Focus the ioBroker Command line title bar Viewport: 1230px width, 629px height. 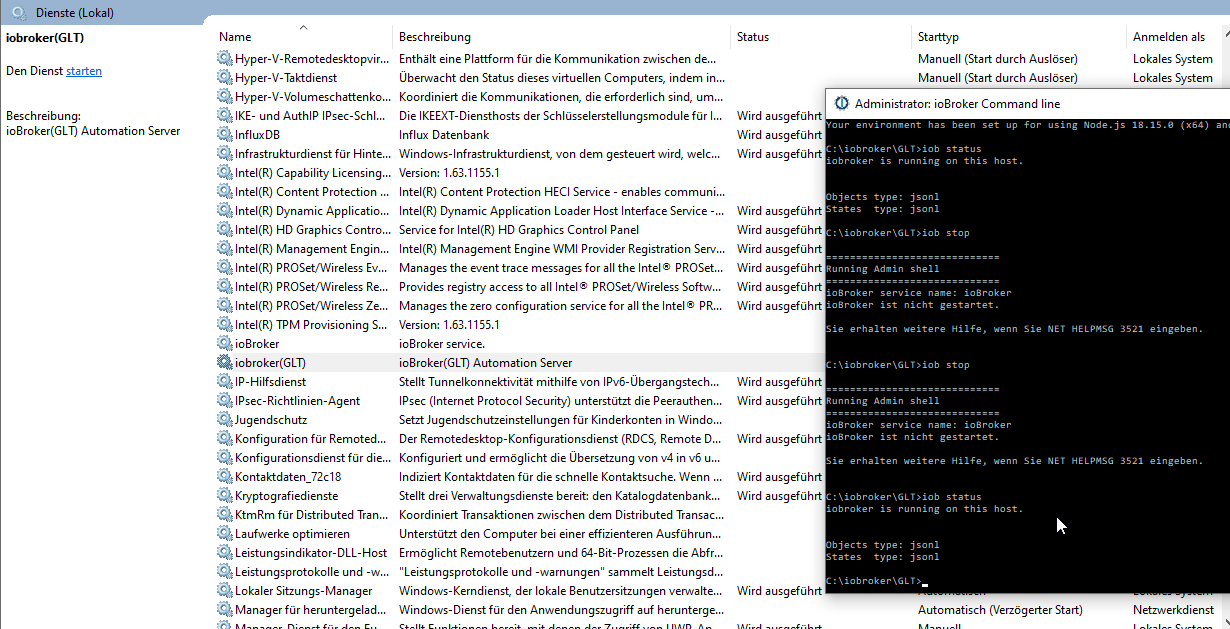(x=1028, y=103)
